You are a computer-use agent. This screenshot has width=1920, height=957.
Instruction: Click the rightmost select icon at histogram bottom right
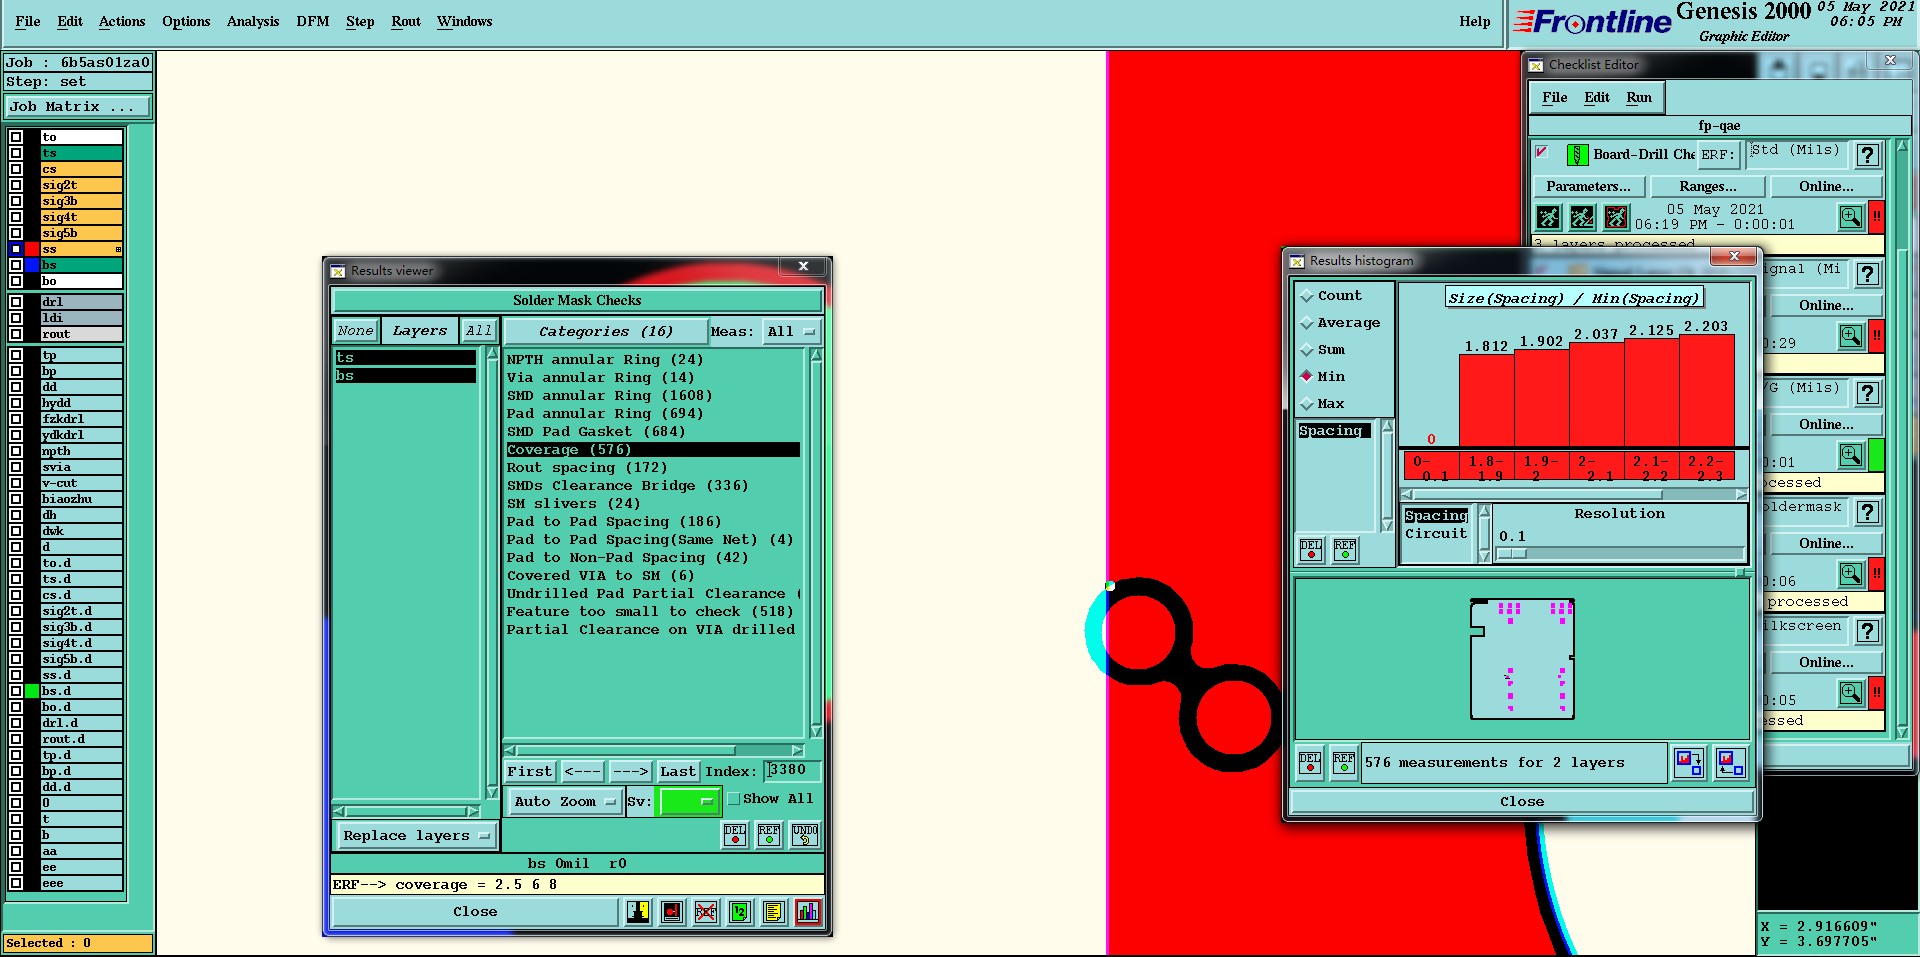1731,763
